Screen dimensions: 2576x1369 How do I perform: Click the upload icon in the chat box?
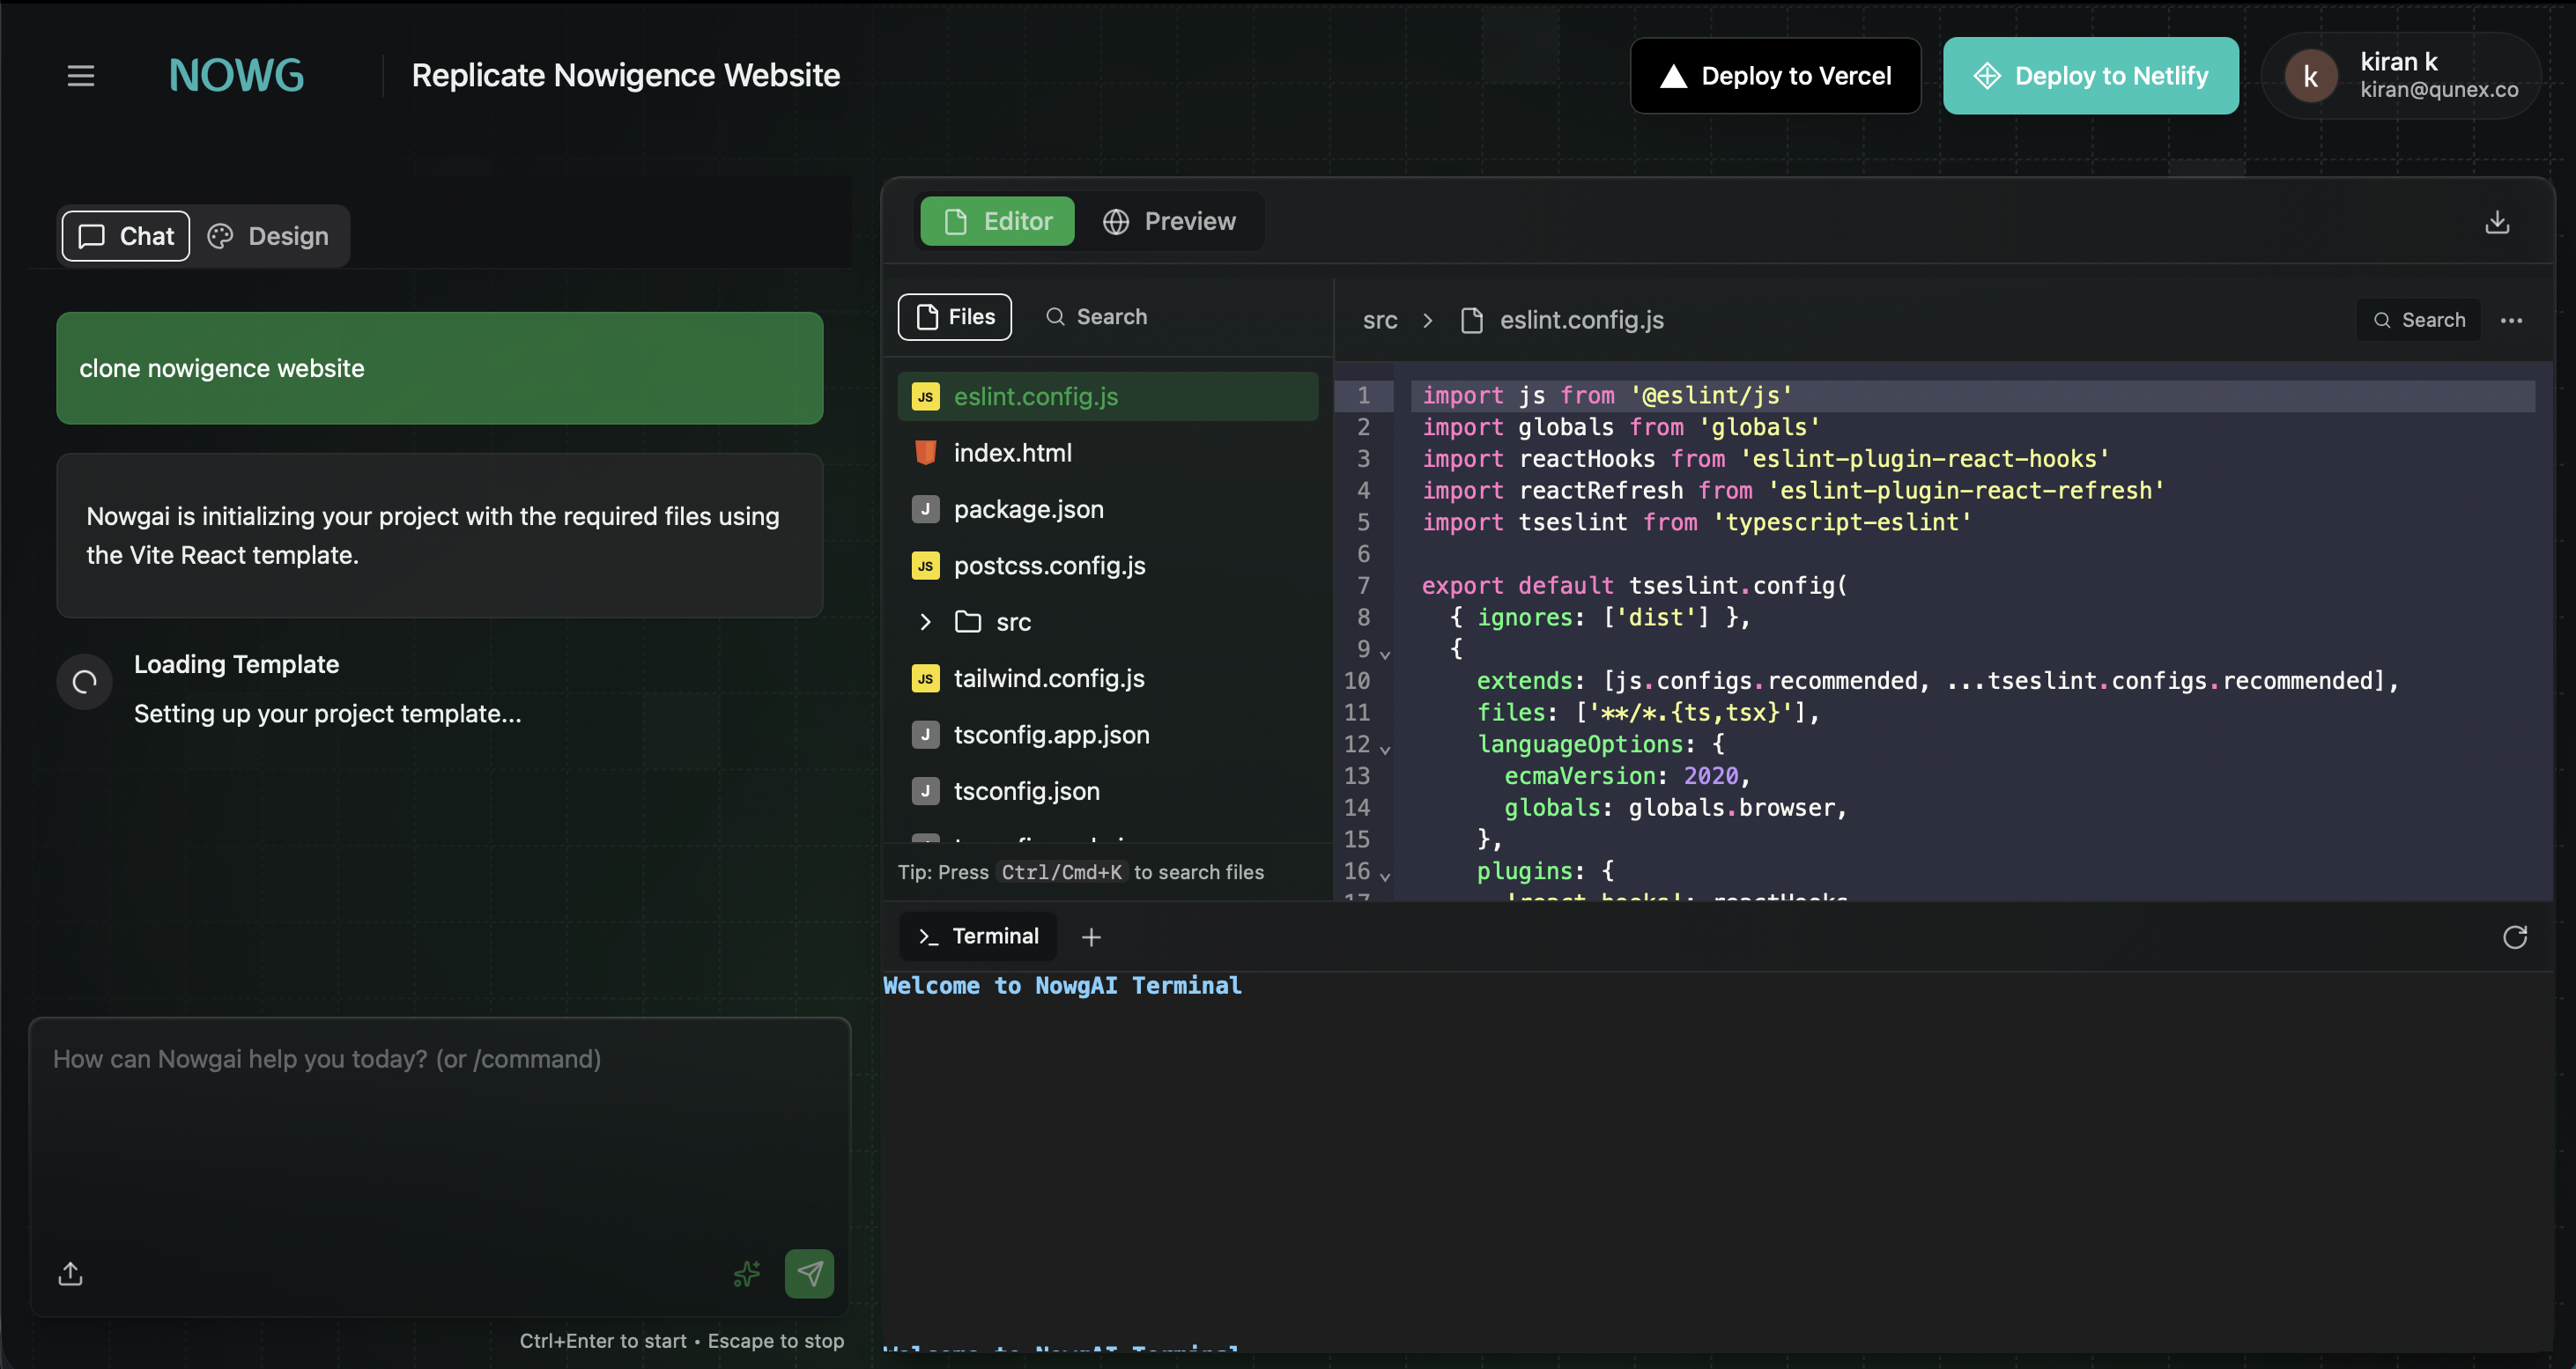pos(70,1273)
